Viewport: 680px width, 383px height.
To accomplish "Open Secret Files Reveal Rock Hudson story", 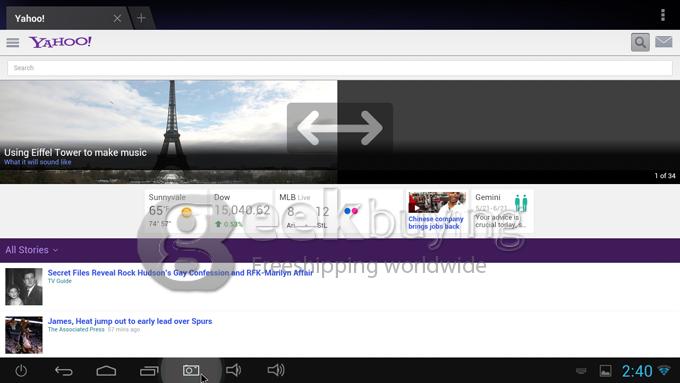I will coord(180,273).
